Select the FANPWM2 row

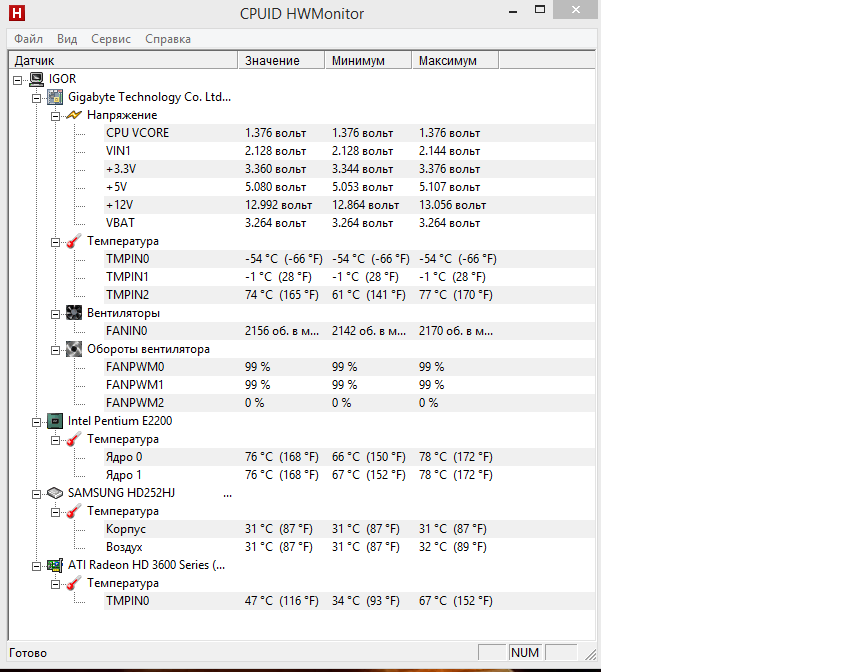point(349,403)
